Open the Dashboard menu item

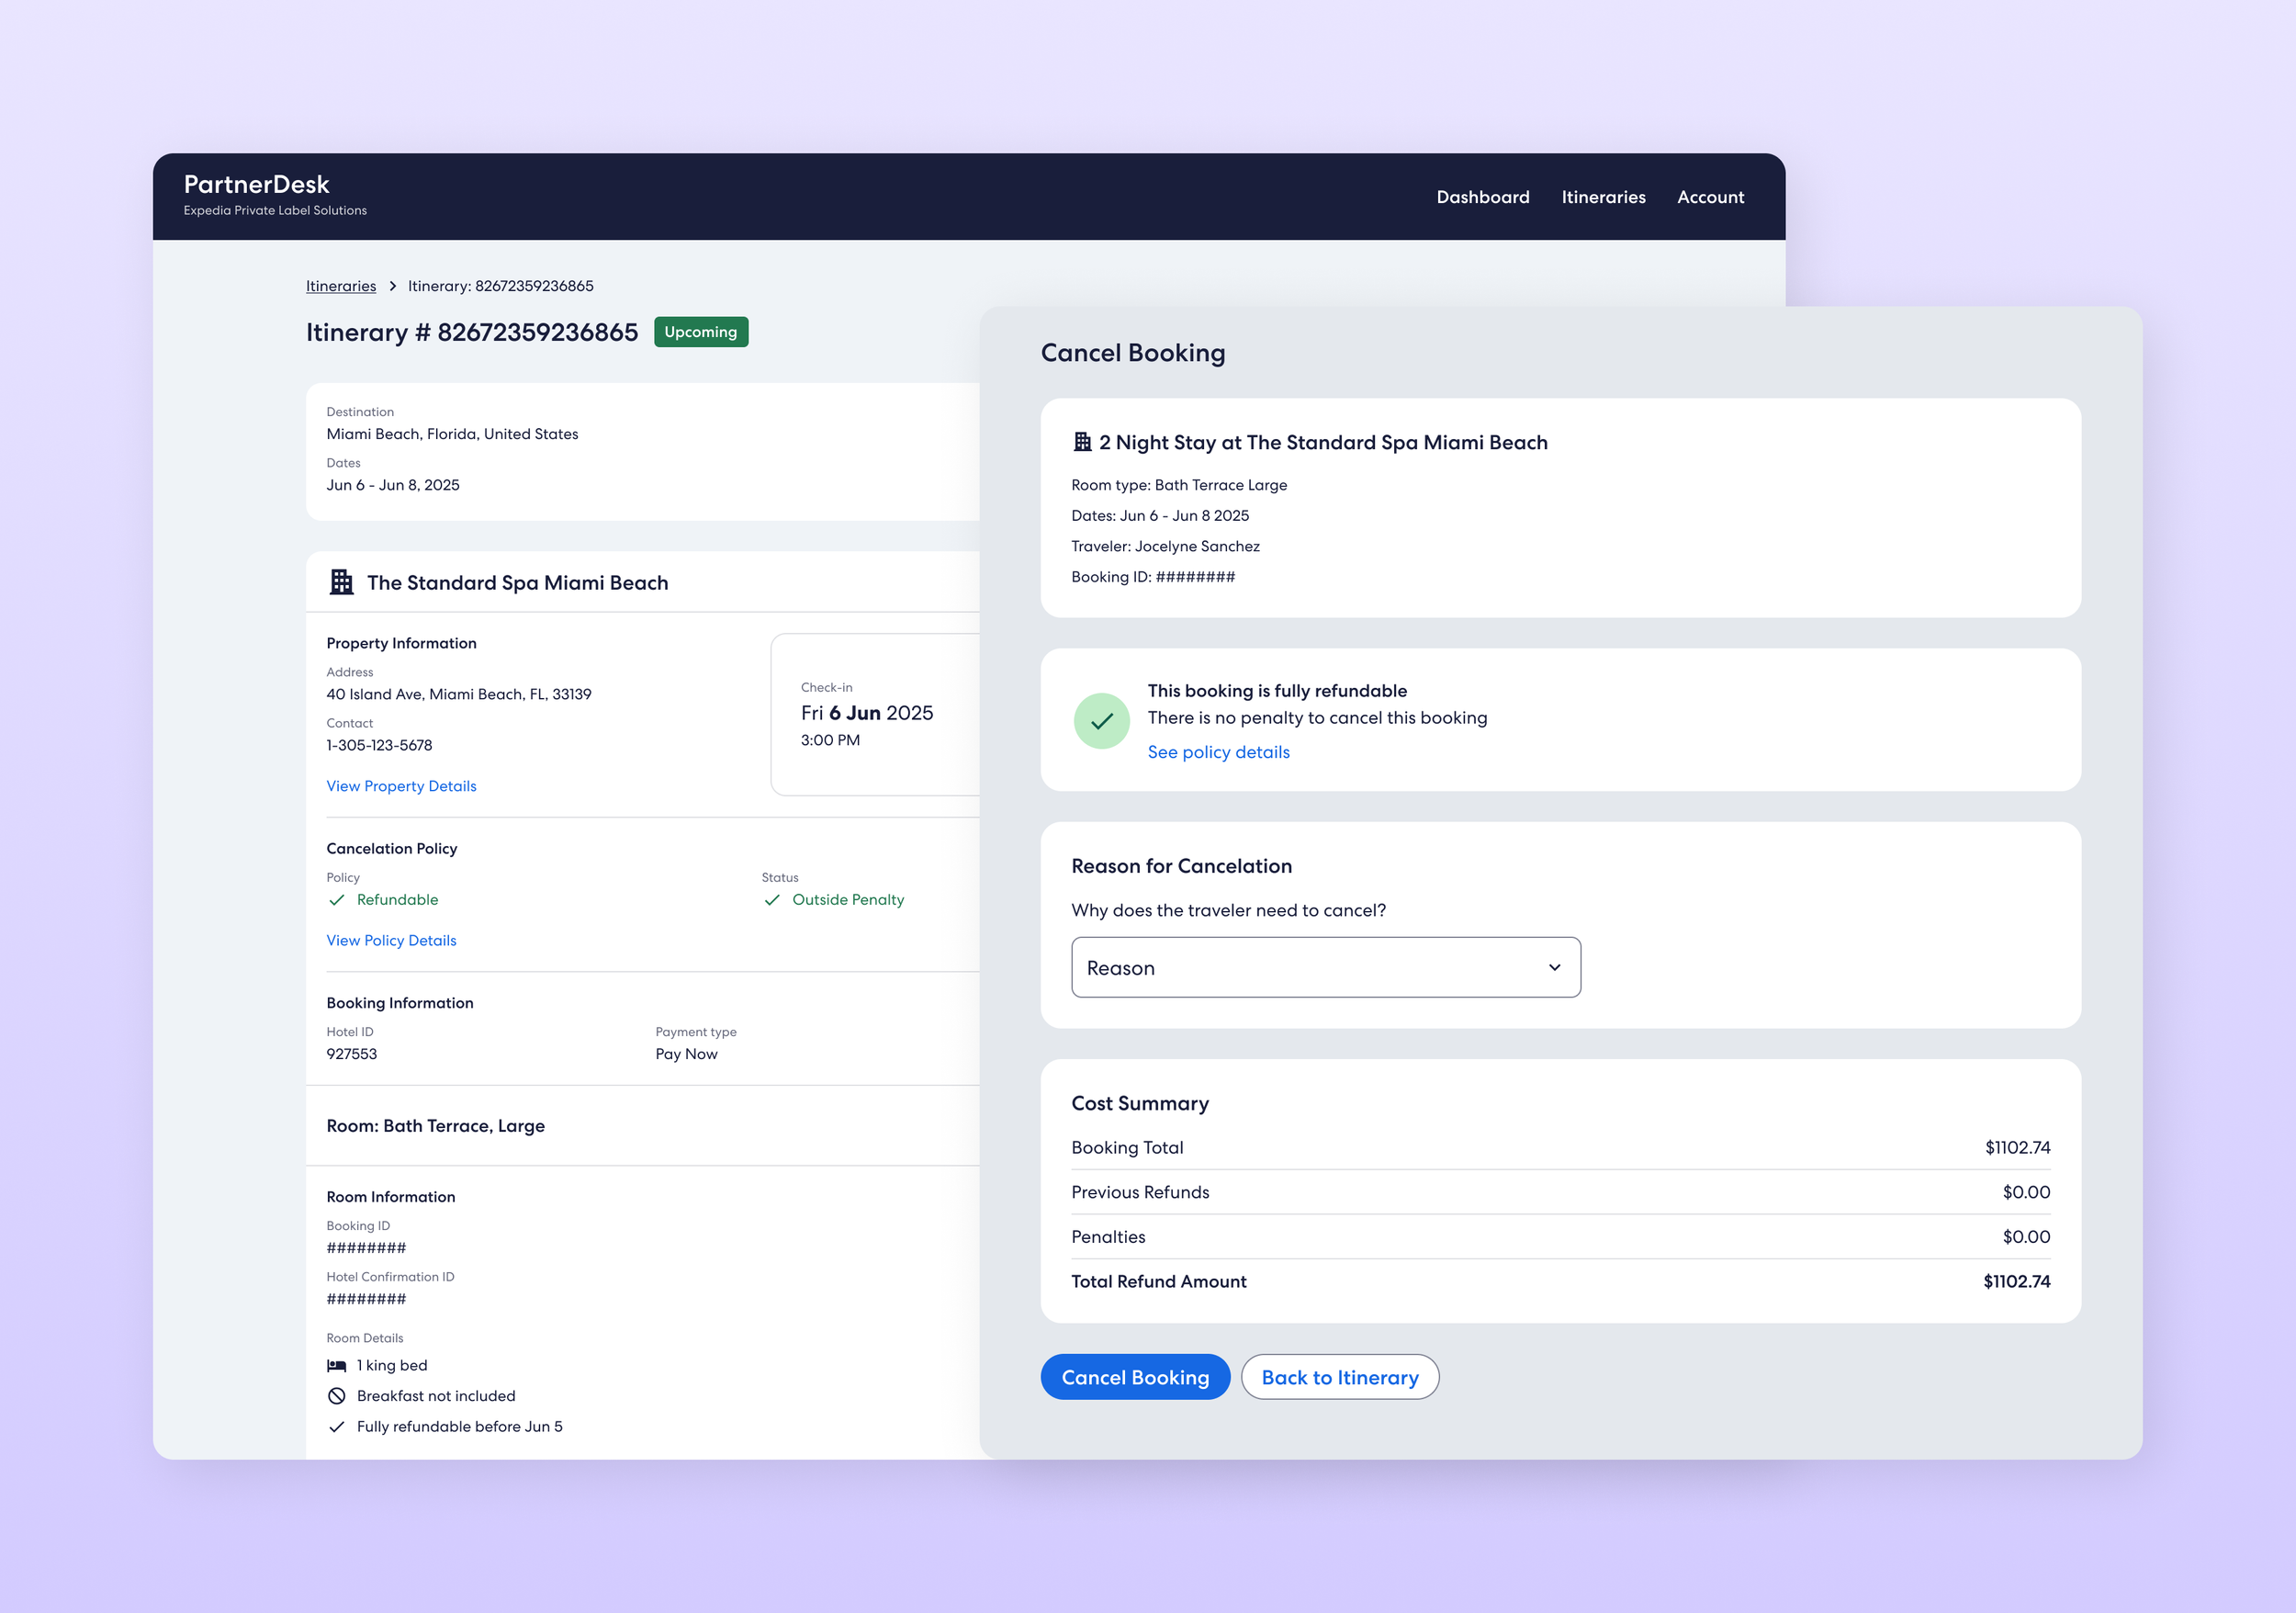1482,197
